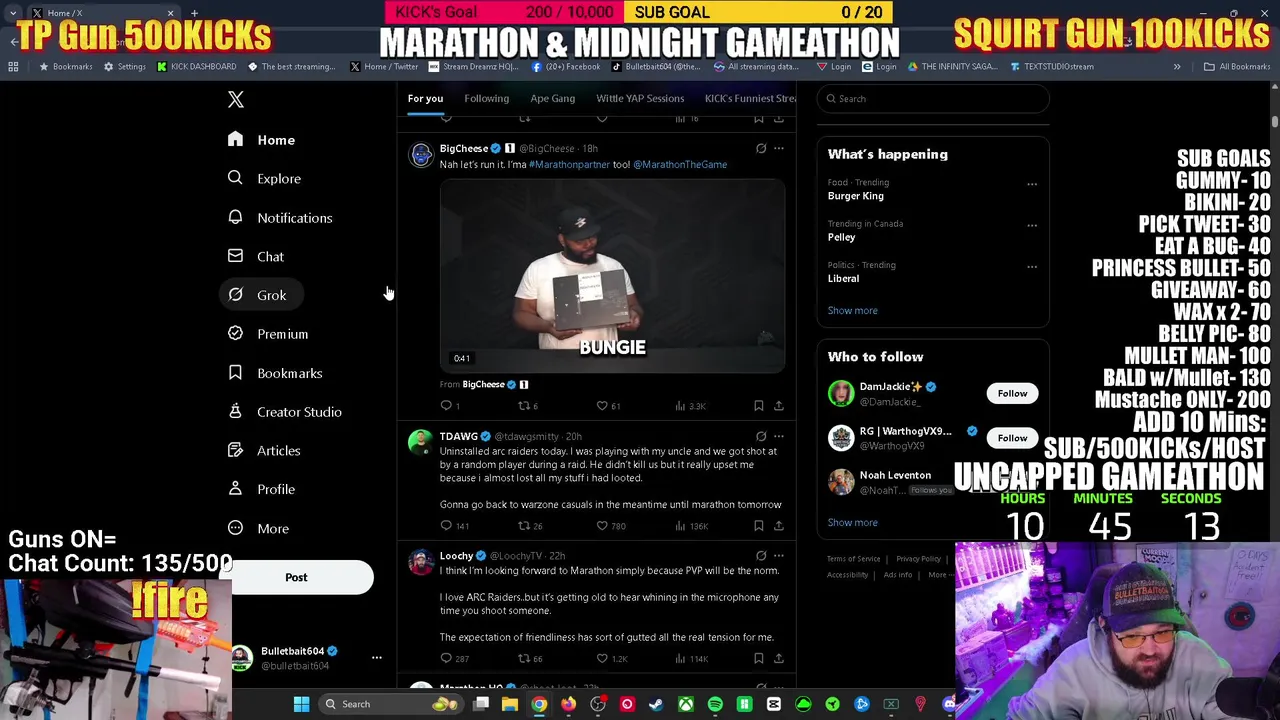Screen dimensions: 1280x720
Task: Show more under What's happening
Action: pyautogui.click(x=853, y=310)
